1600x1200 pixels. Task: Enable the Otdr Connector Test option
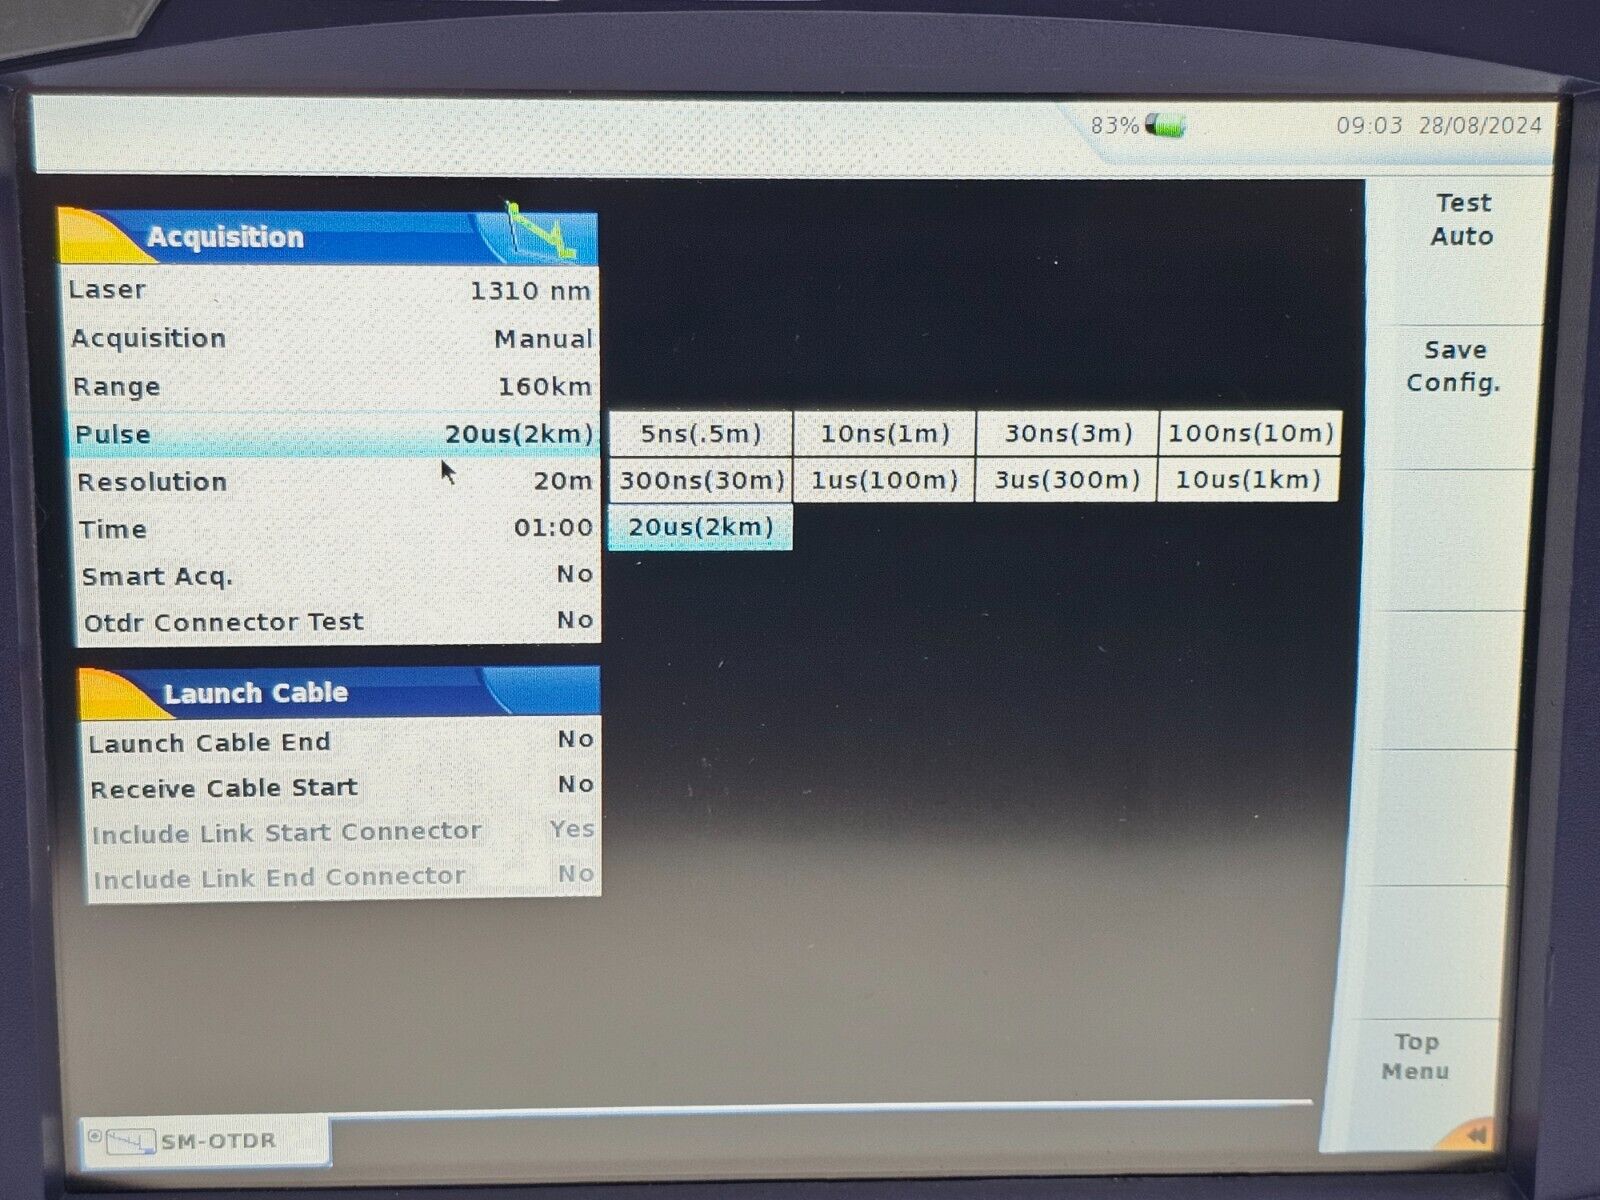pos(335,621)
